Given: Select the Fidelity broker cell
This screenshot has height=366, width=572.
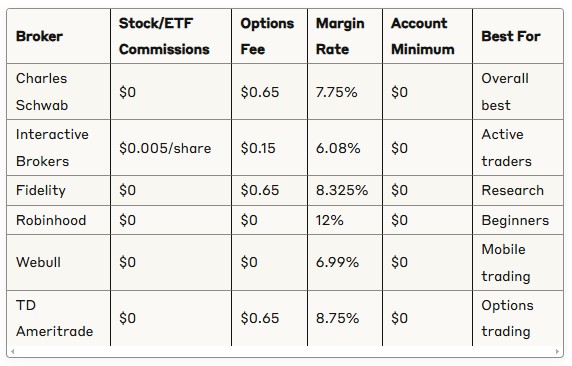Looking at the screenshot, I should tap(59, 190).
